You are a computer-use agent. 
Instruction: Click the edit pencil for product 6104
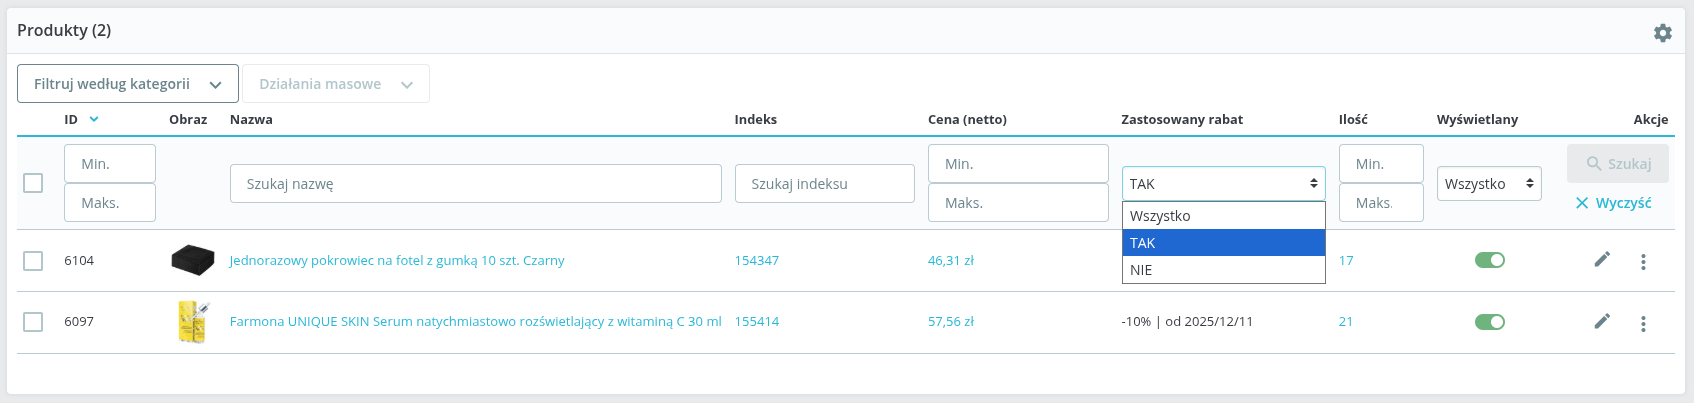(1601, 260)
